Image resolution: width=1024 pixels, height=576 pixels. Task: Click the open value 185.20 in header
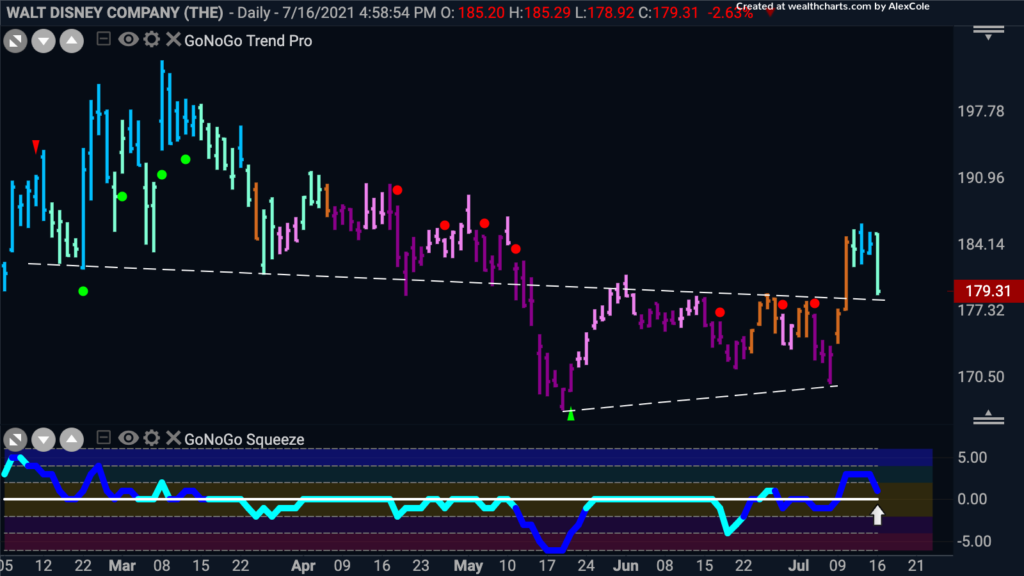point(481,13)
